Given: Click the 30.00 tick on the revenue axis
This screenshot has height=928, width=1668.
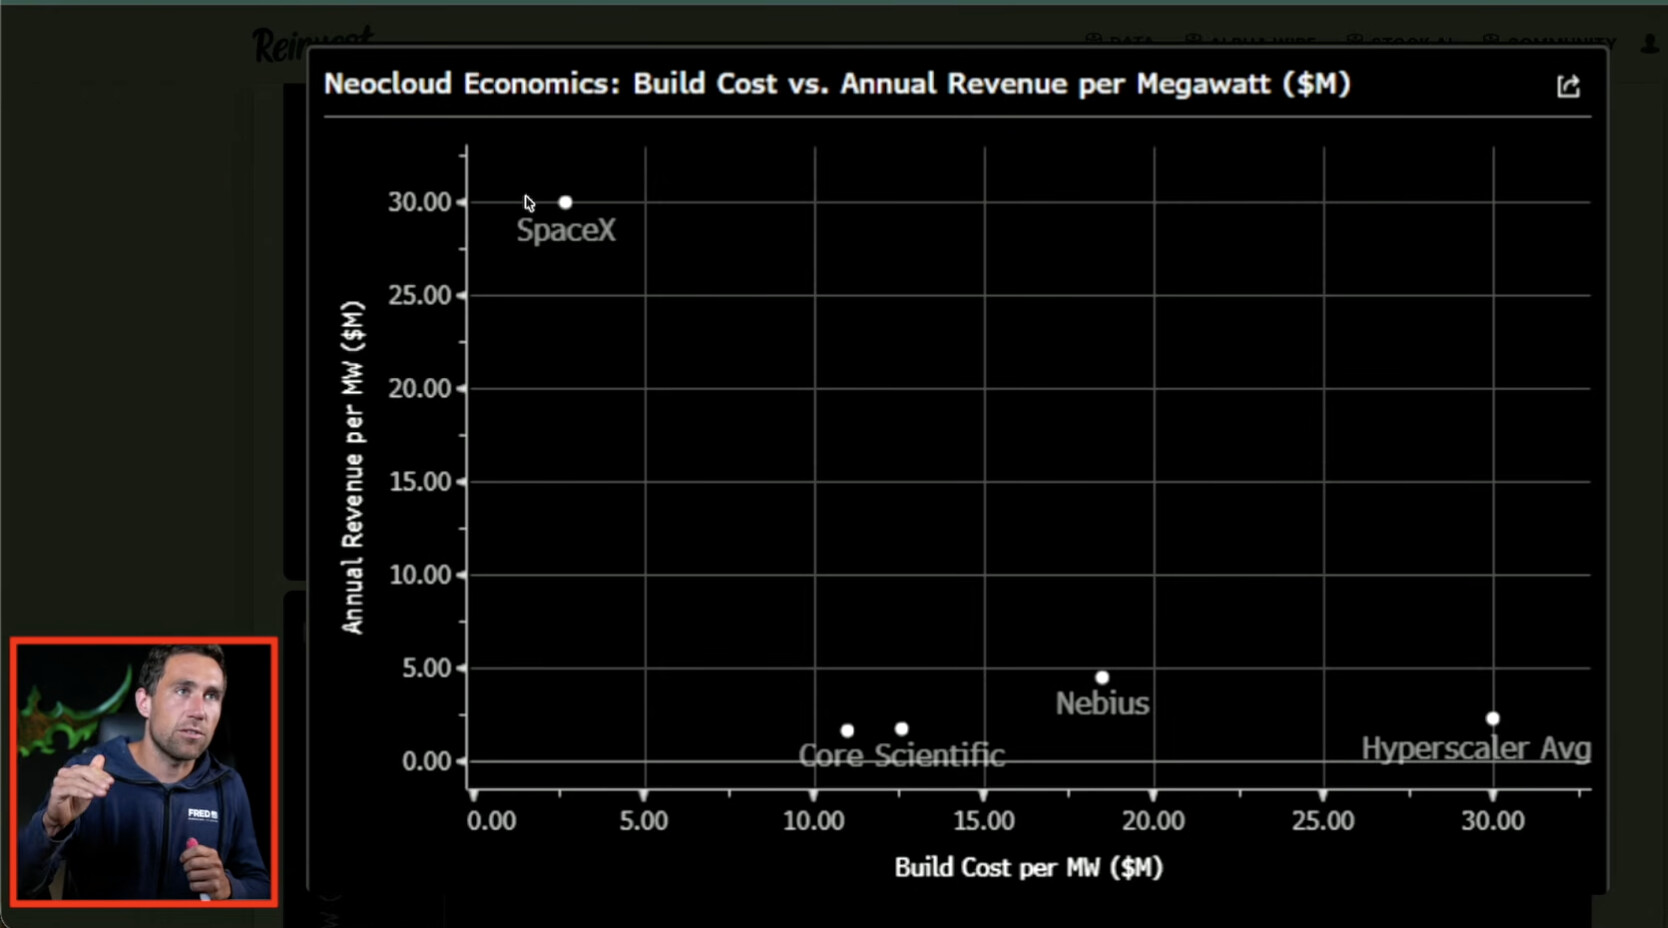Looking at the screenshot, I should point(420,202).
